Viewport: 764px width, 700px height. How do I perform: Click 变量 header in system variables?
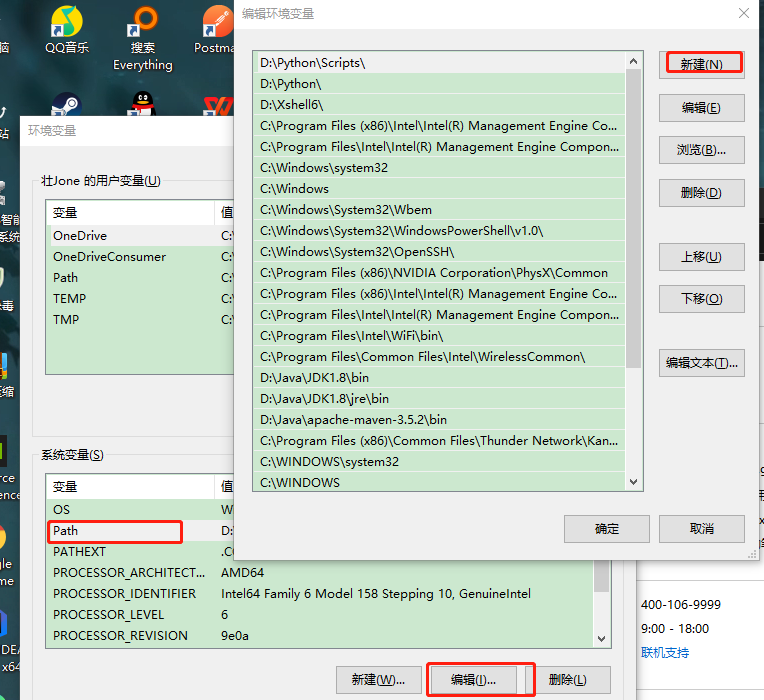(130, 487)
